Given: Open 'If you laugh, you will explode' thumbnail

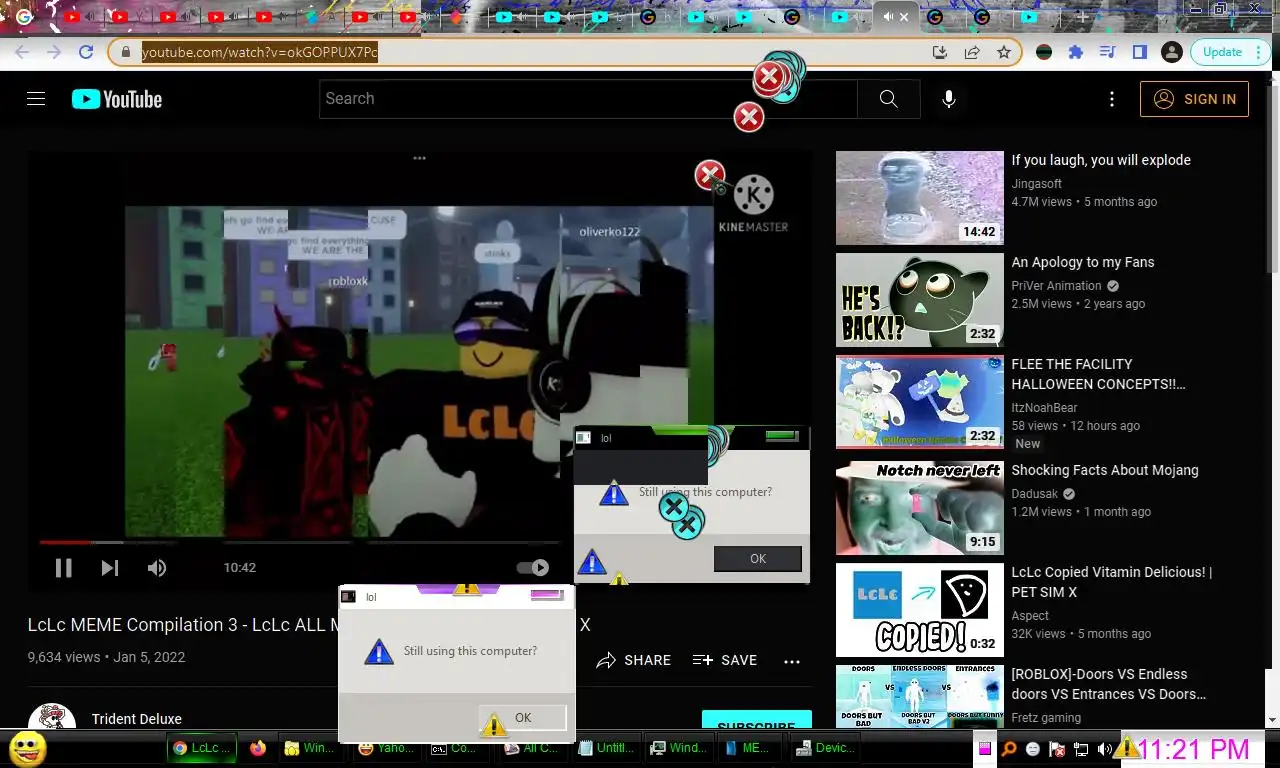Looking at the screenshot, I should [920, 198].
